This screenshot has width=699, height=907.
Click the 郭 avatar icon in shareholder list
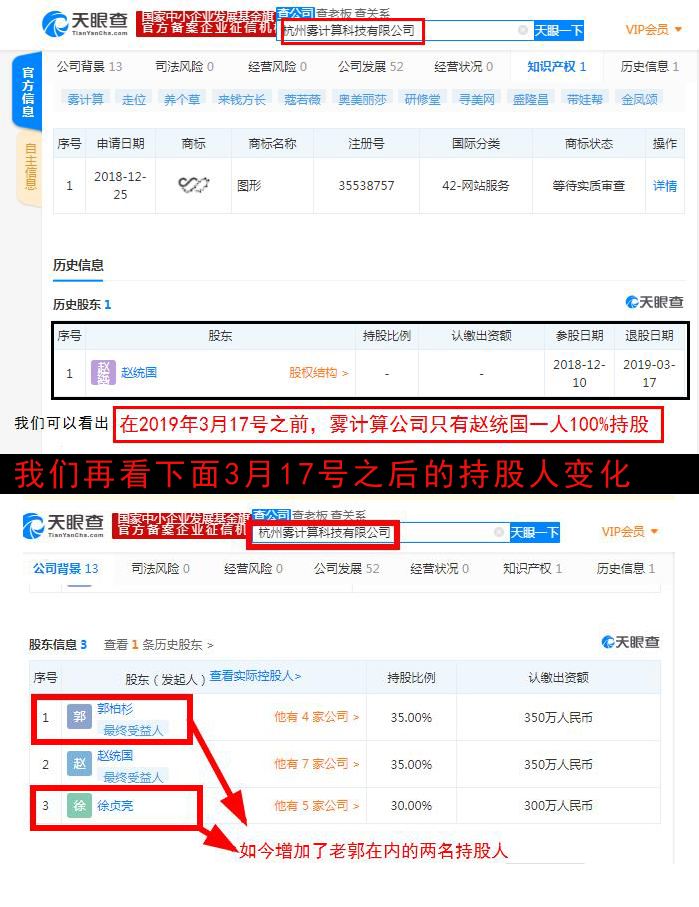tap(79, 717)
